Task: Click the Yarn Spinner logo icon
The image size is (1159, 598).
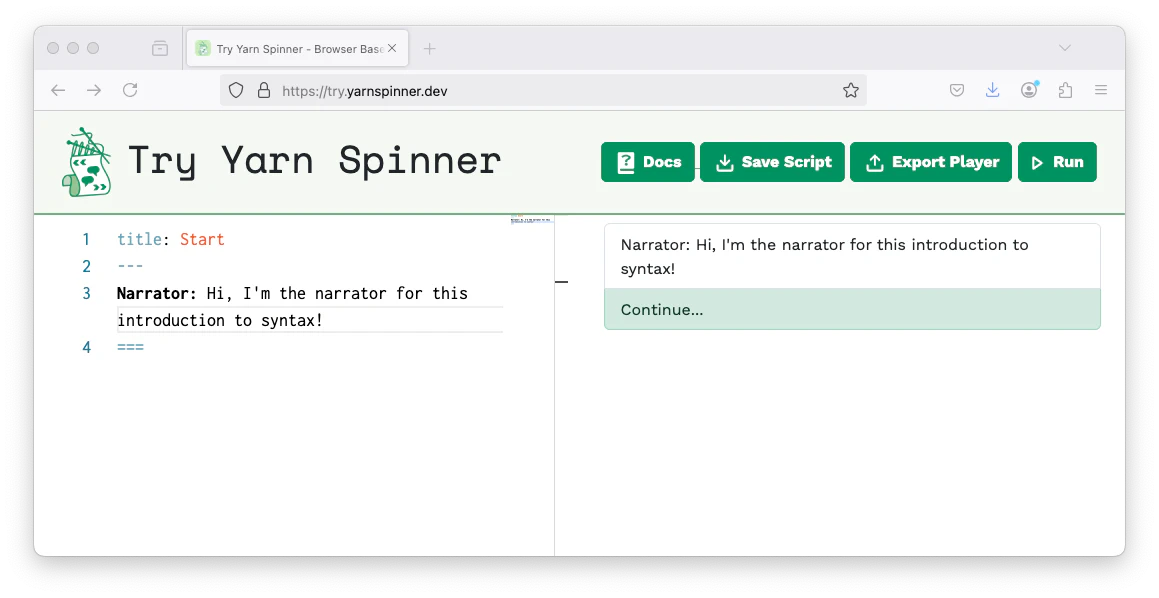Action: click(85, 162)
